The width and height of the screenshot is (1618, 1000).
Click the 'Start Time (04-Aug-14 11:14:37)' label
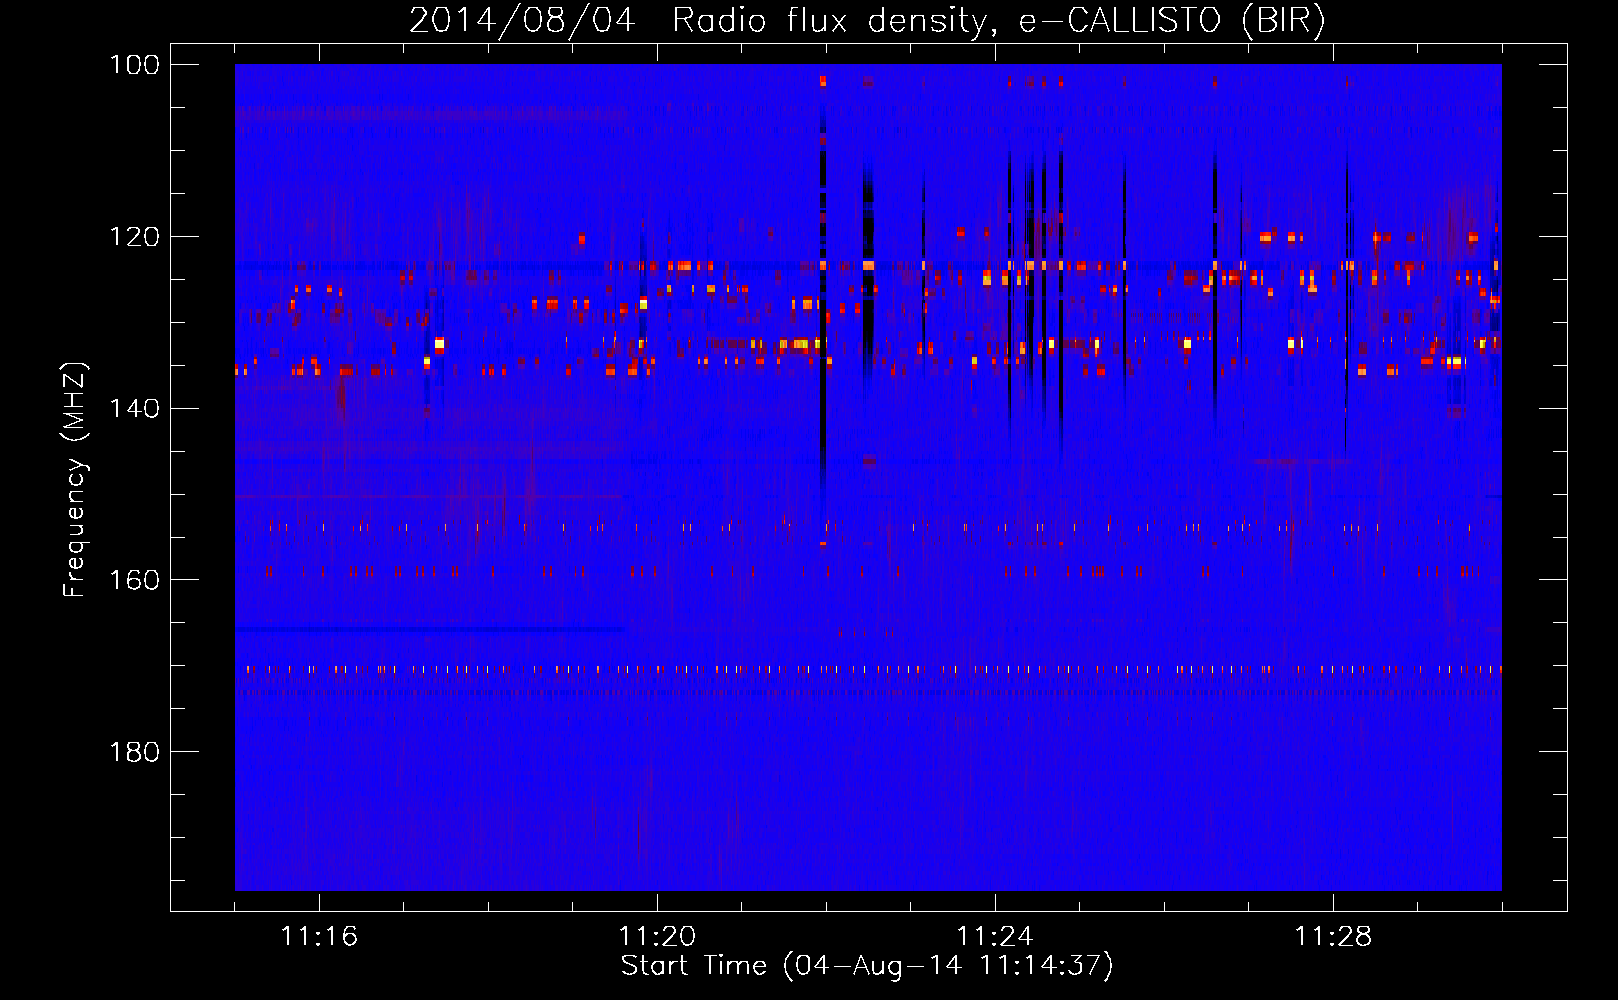coord(867,966)
